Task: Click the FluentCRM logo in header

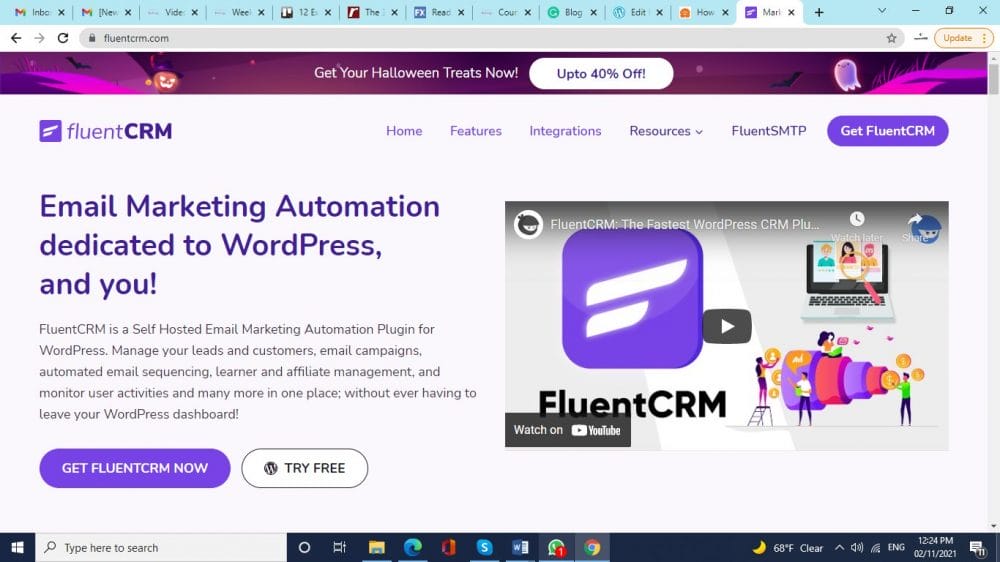Action: (105, 131)
